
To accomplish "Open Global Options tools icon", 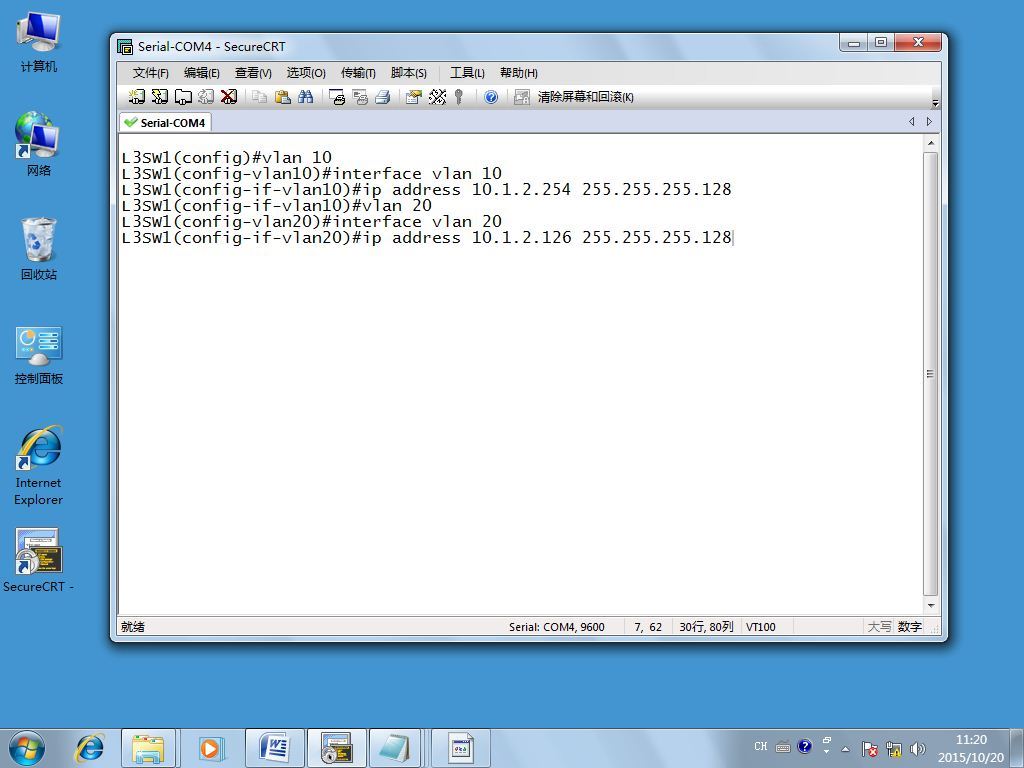I will [437, 97].
